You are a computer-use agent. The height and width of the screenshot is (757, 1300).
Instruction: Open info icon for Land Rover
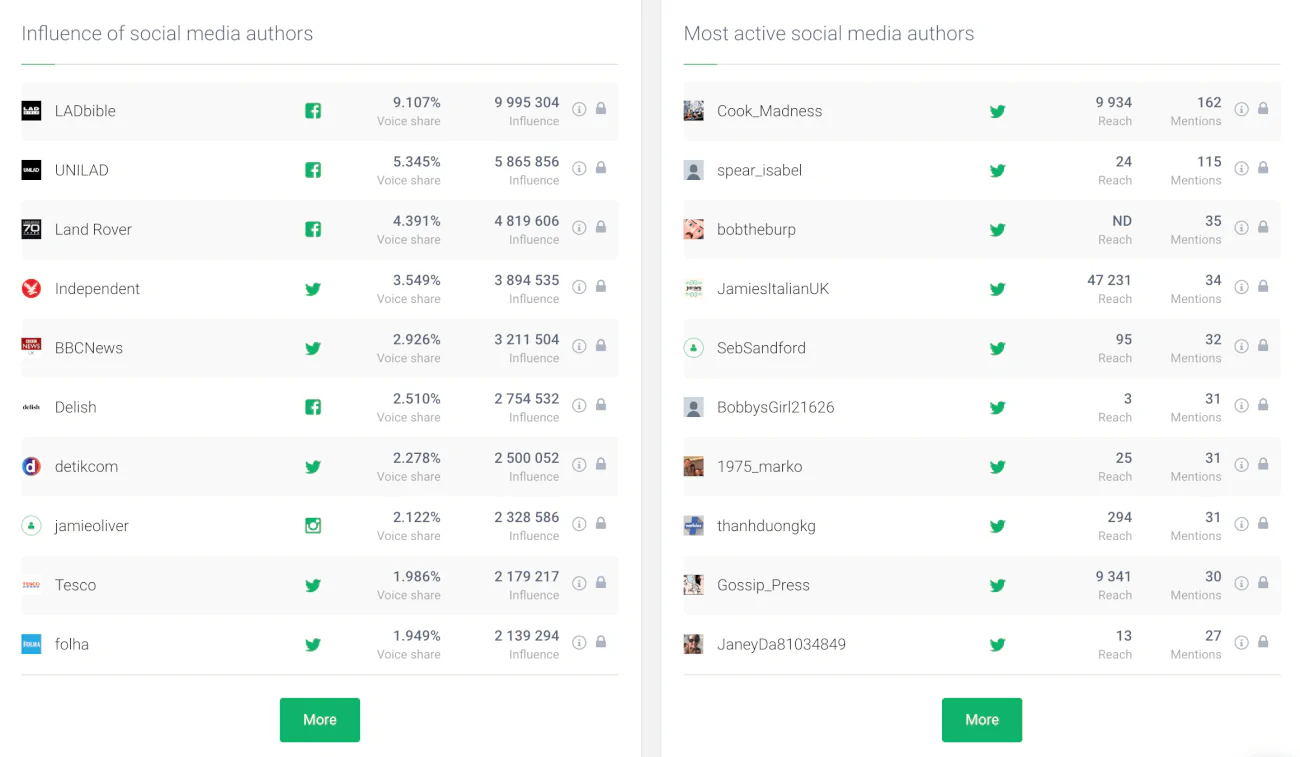tap(579, 227)
